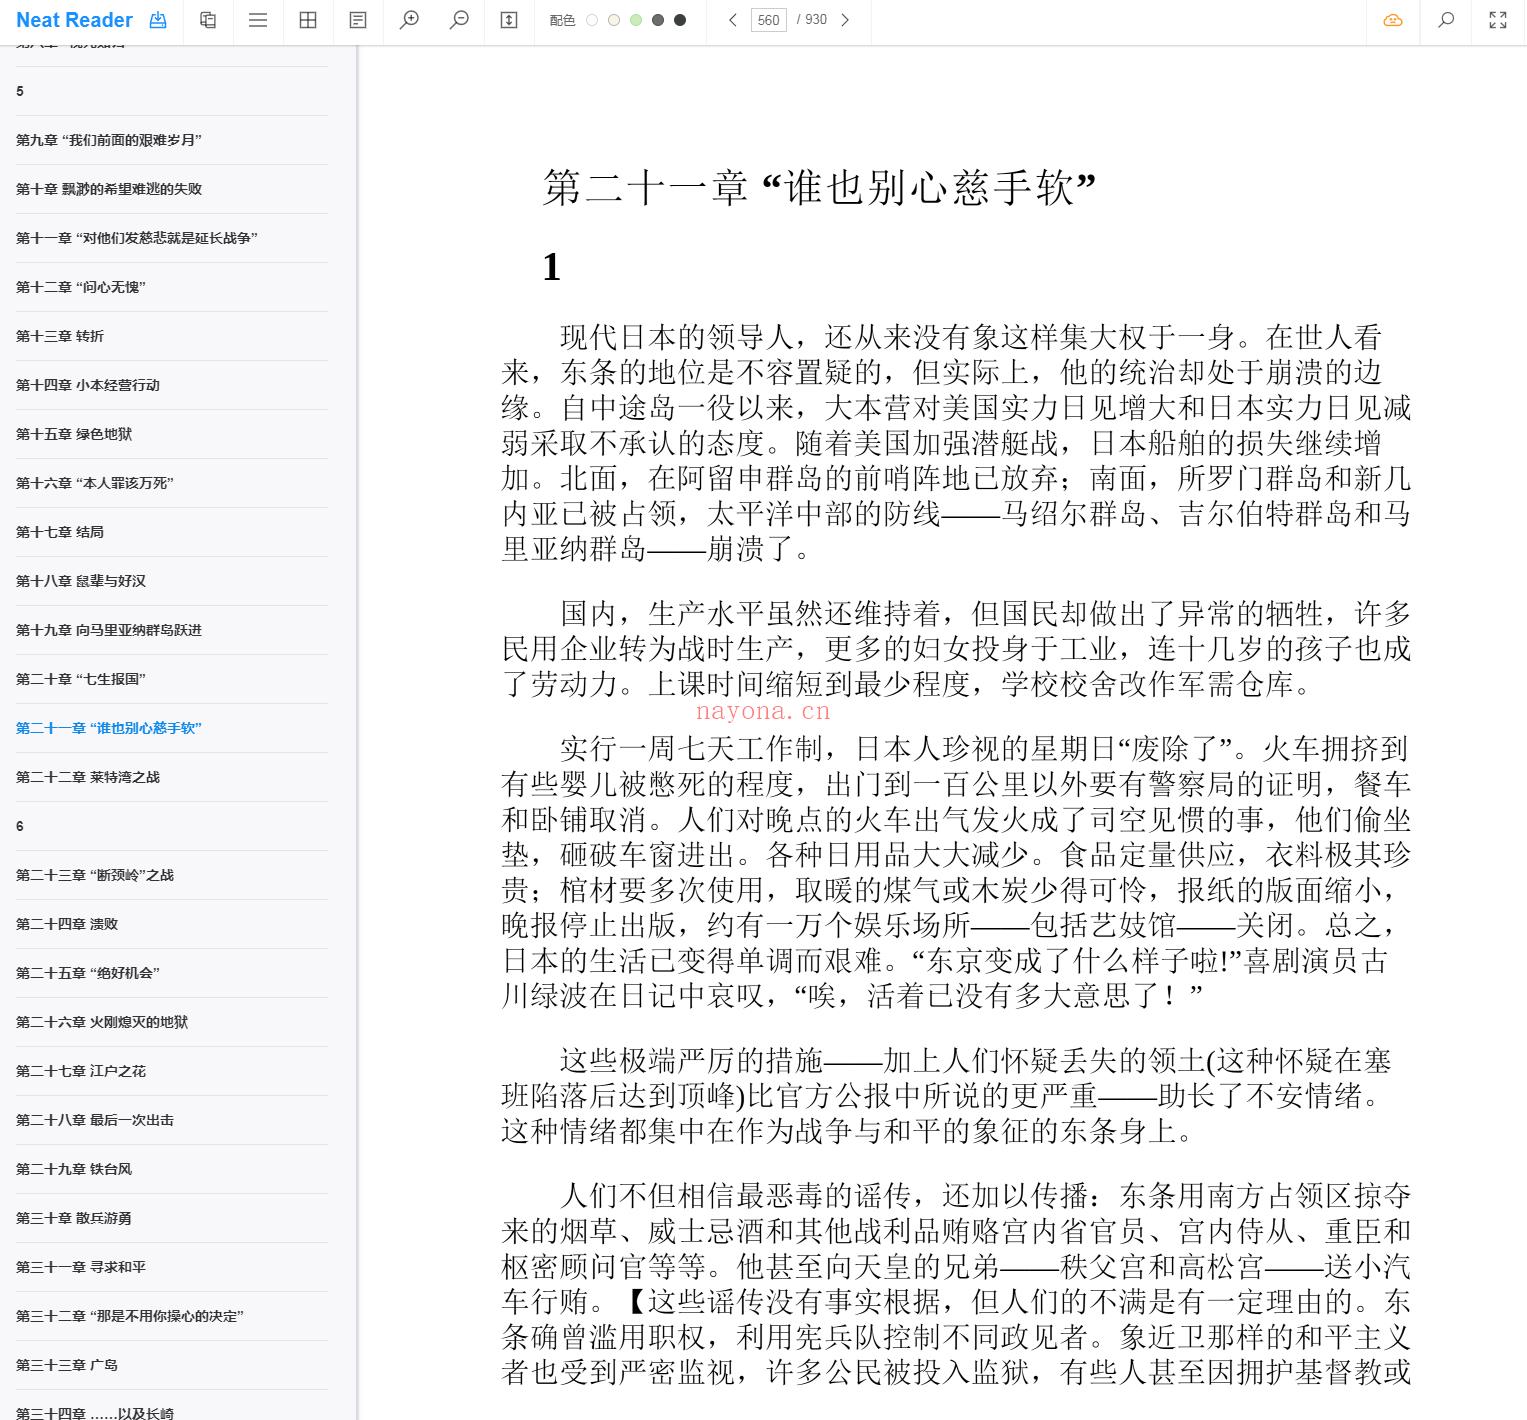This screenshot has width=1527, height=1420.
Task: Open the notes panel icon
Action: (358, 20)
